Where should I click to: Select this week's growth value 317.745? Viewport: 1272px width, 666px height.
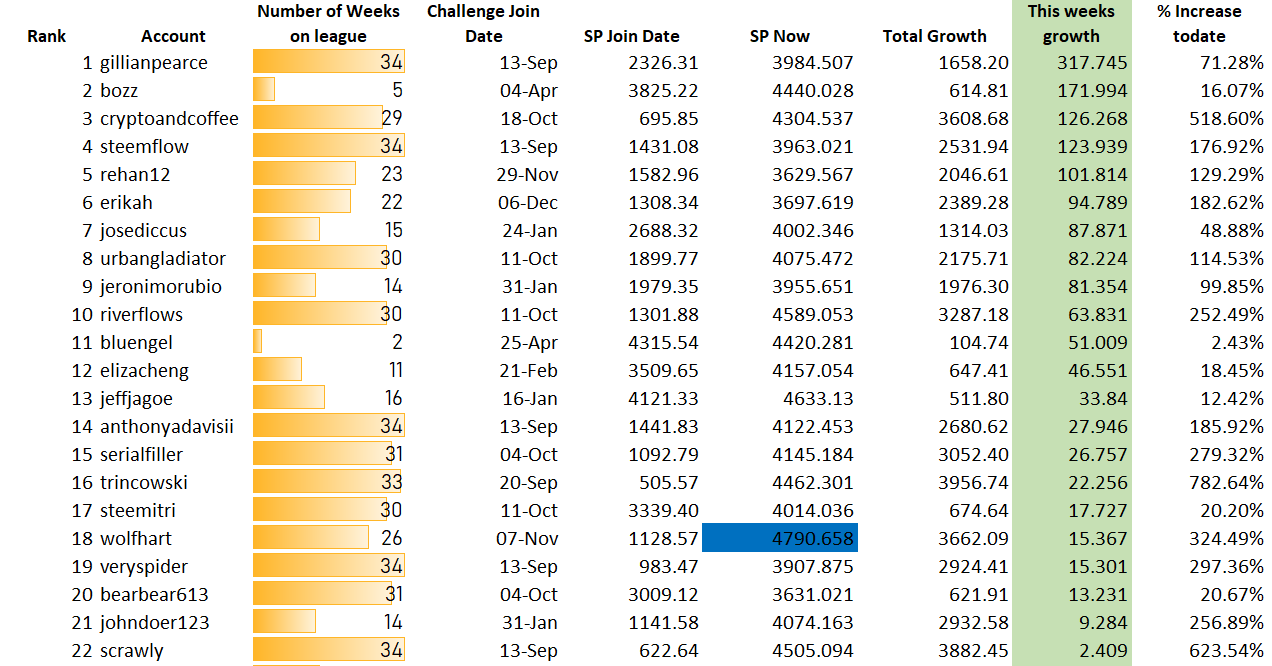point(1092,62)
